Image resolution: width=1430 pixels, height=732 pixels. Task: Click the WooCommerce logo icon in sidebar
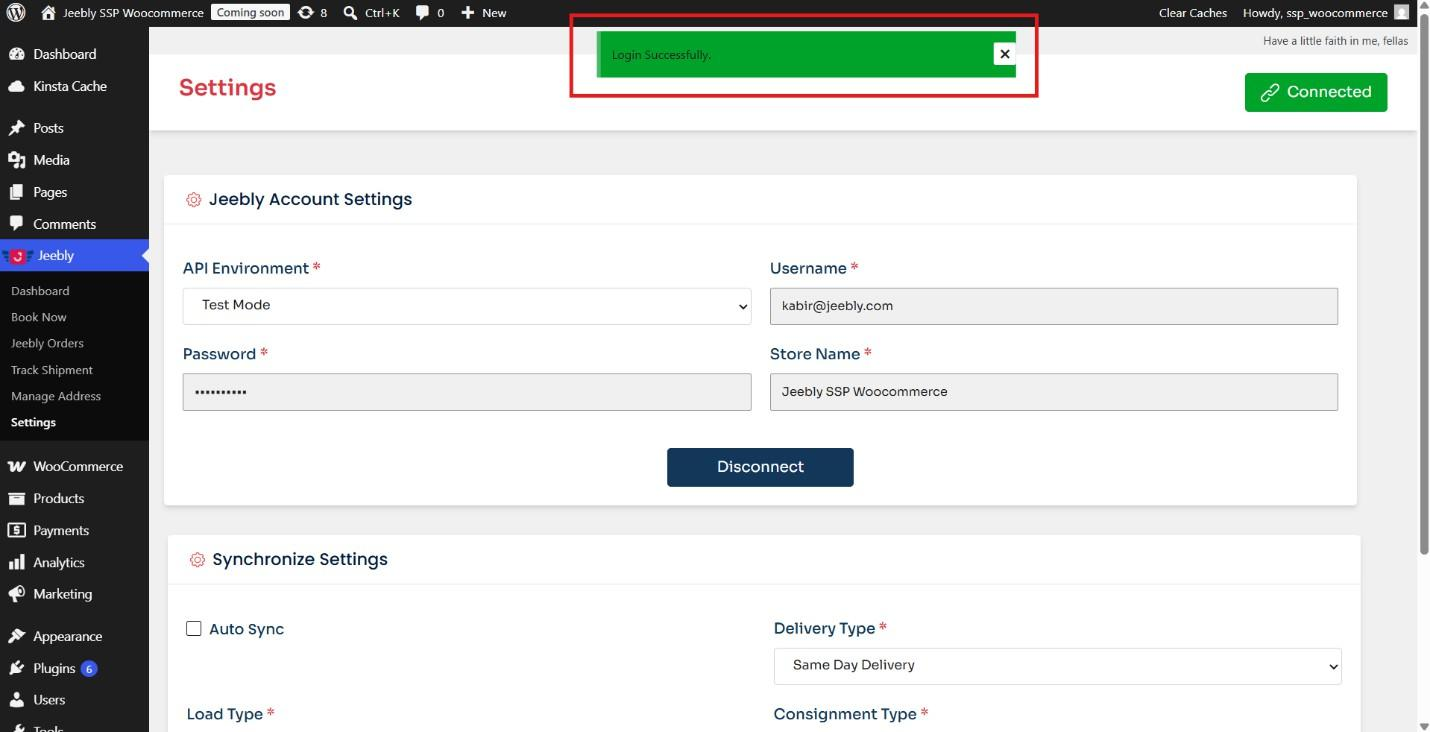(x=16, y=466)
